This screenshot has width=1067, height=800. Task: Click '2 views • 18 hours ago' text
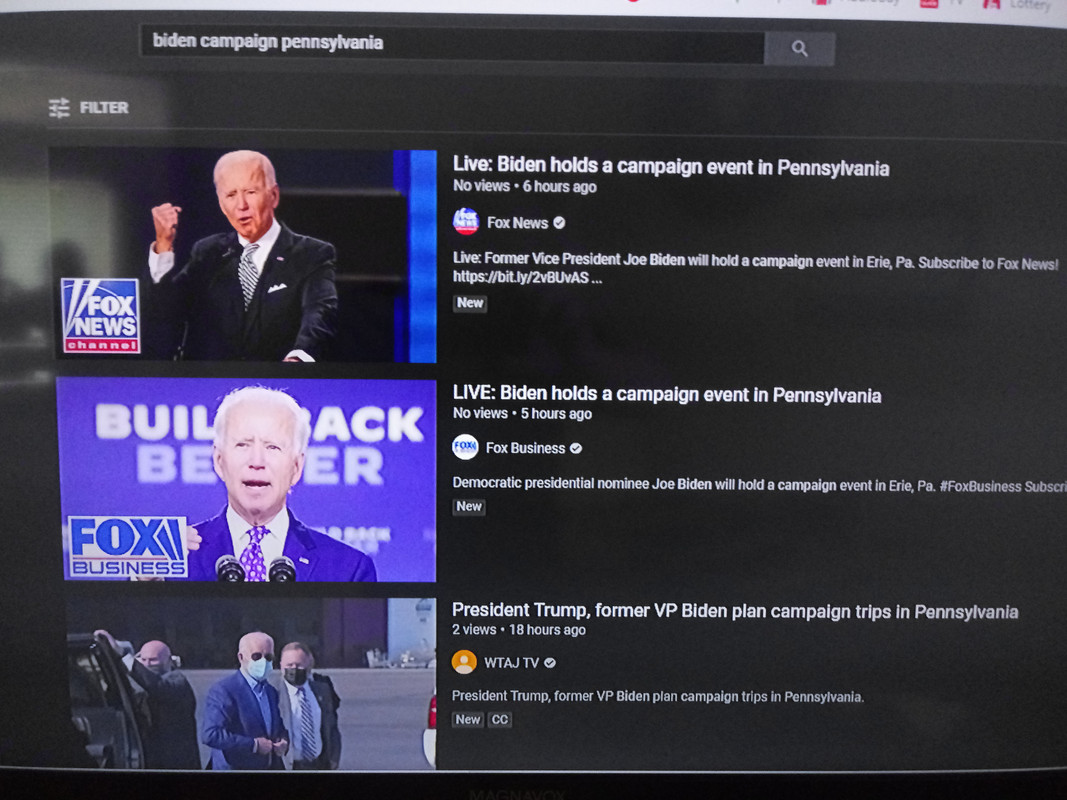click(519, 629)
